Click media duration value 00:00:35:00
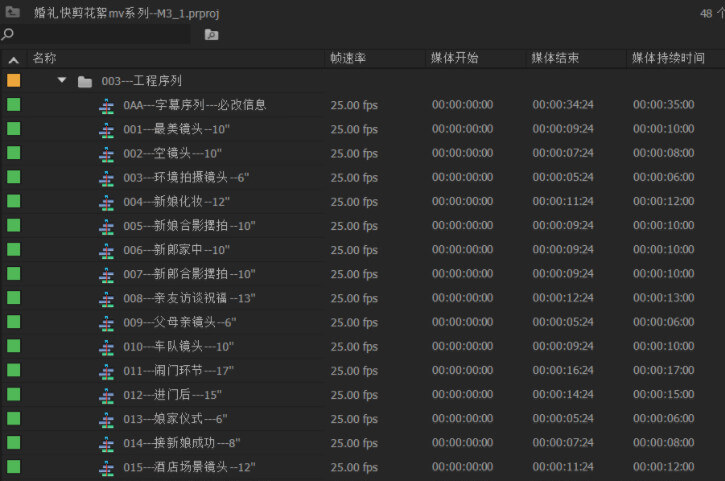The width and height of the screenshot is (725, 481). [664, 105]
